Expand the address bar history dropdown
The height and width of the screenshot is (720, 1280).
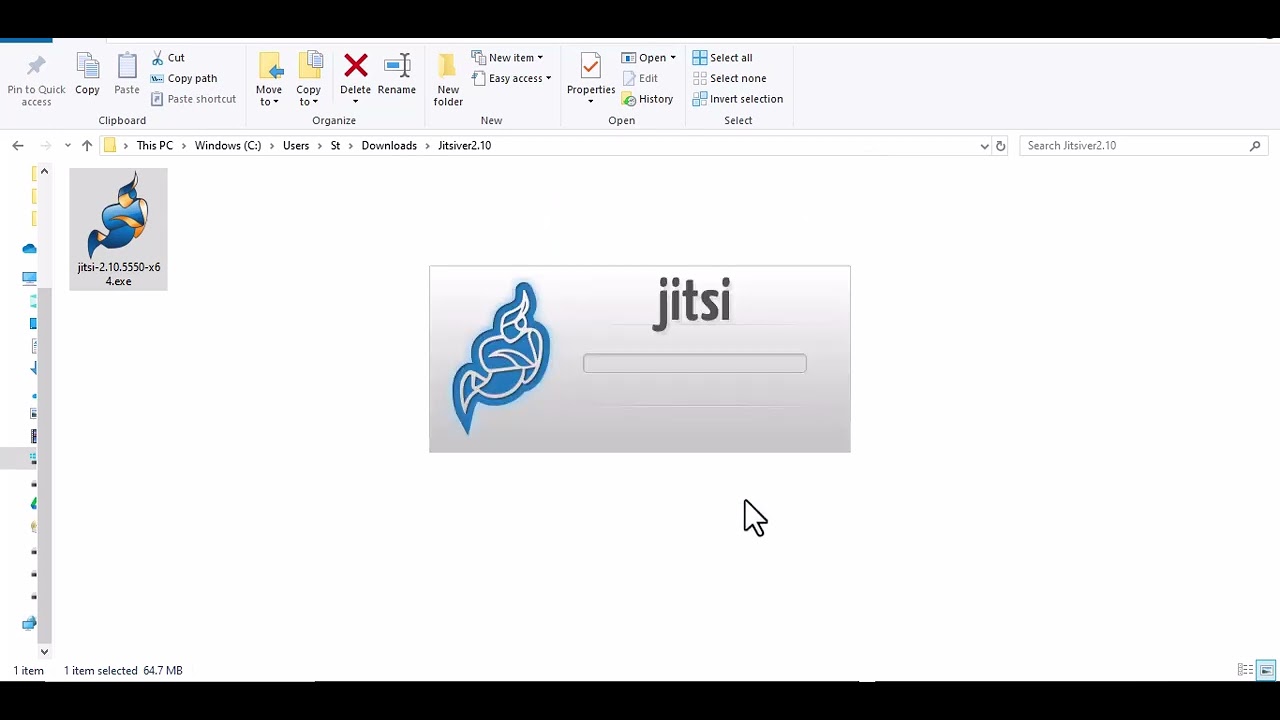pyautogui.click(x=984, y=146)
